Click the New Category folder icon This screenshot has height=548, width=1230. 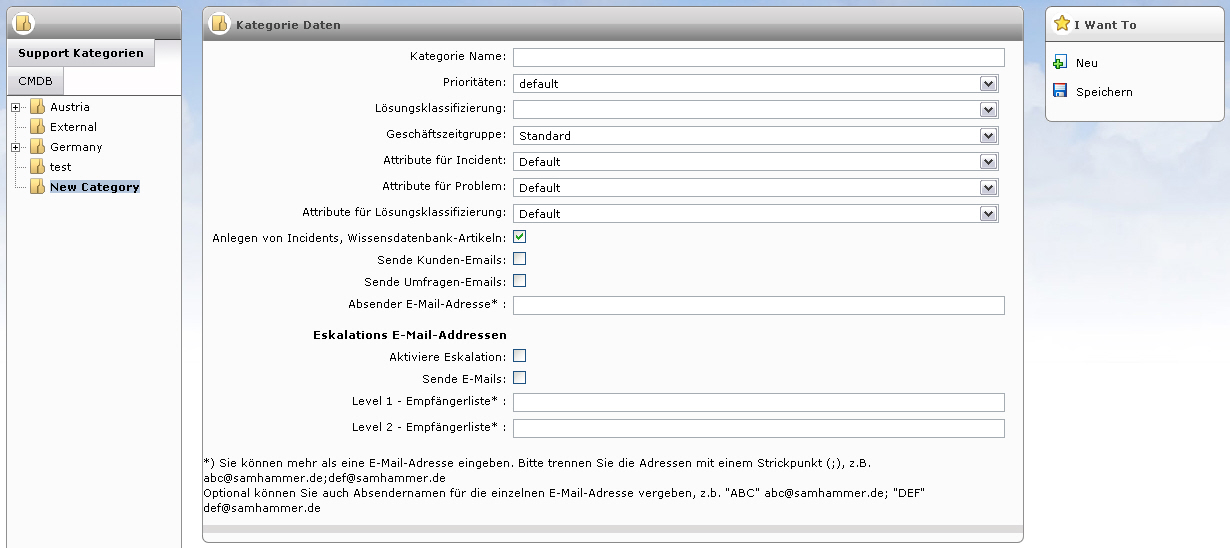pyautogui.click(x=37, y=187)
